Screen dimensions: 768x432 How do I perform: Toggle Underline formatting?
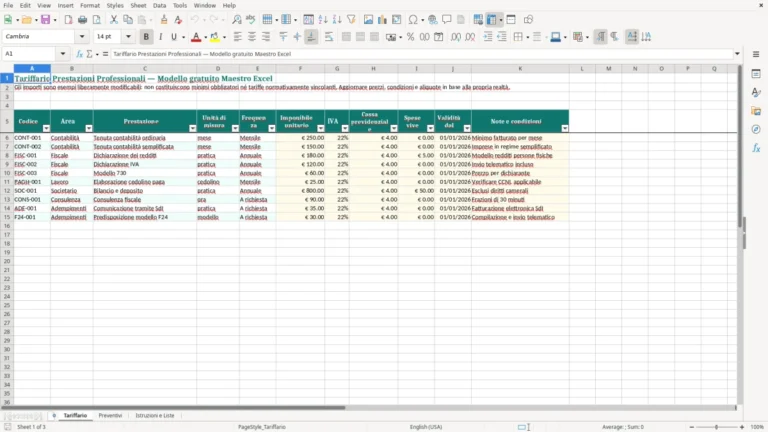point(173,37)
